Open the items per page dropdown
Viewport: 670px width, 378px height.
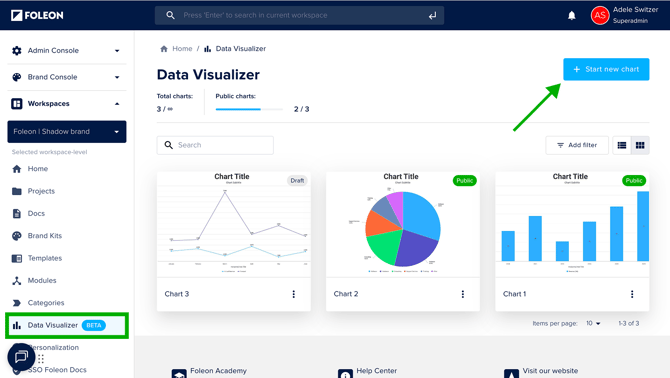tap(593, 323)
